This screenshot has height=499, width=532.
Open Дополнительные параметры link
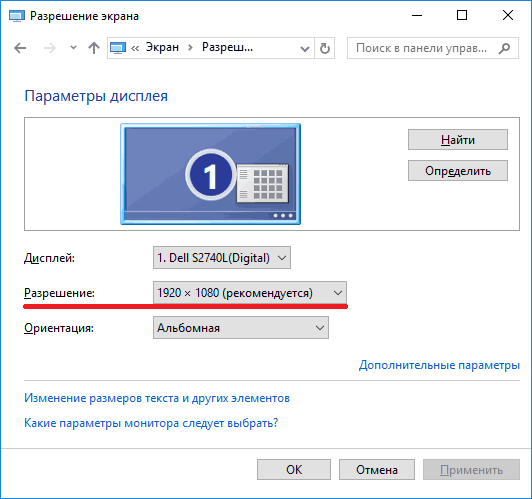439,365
